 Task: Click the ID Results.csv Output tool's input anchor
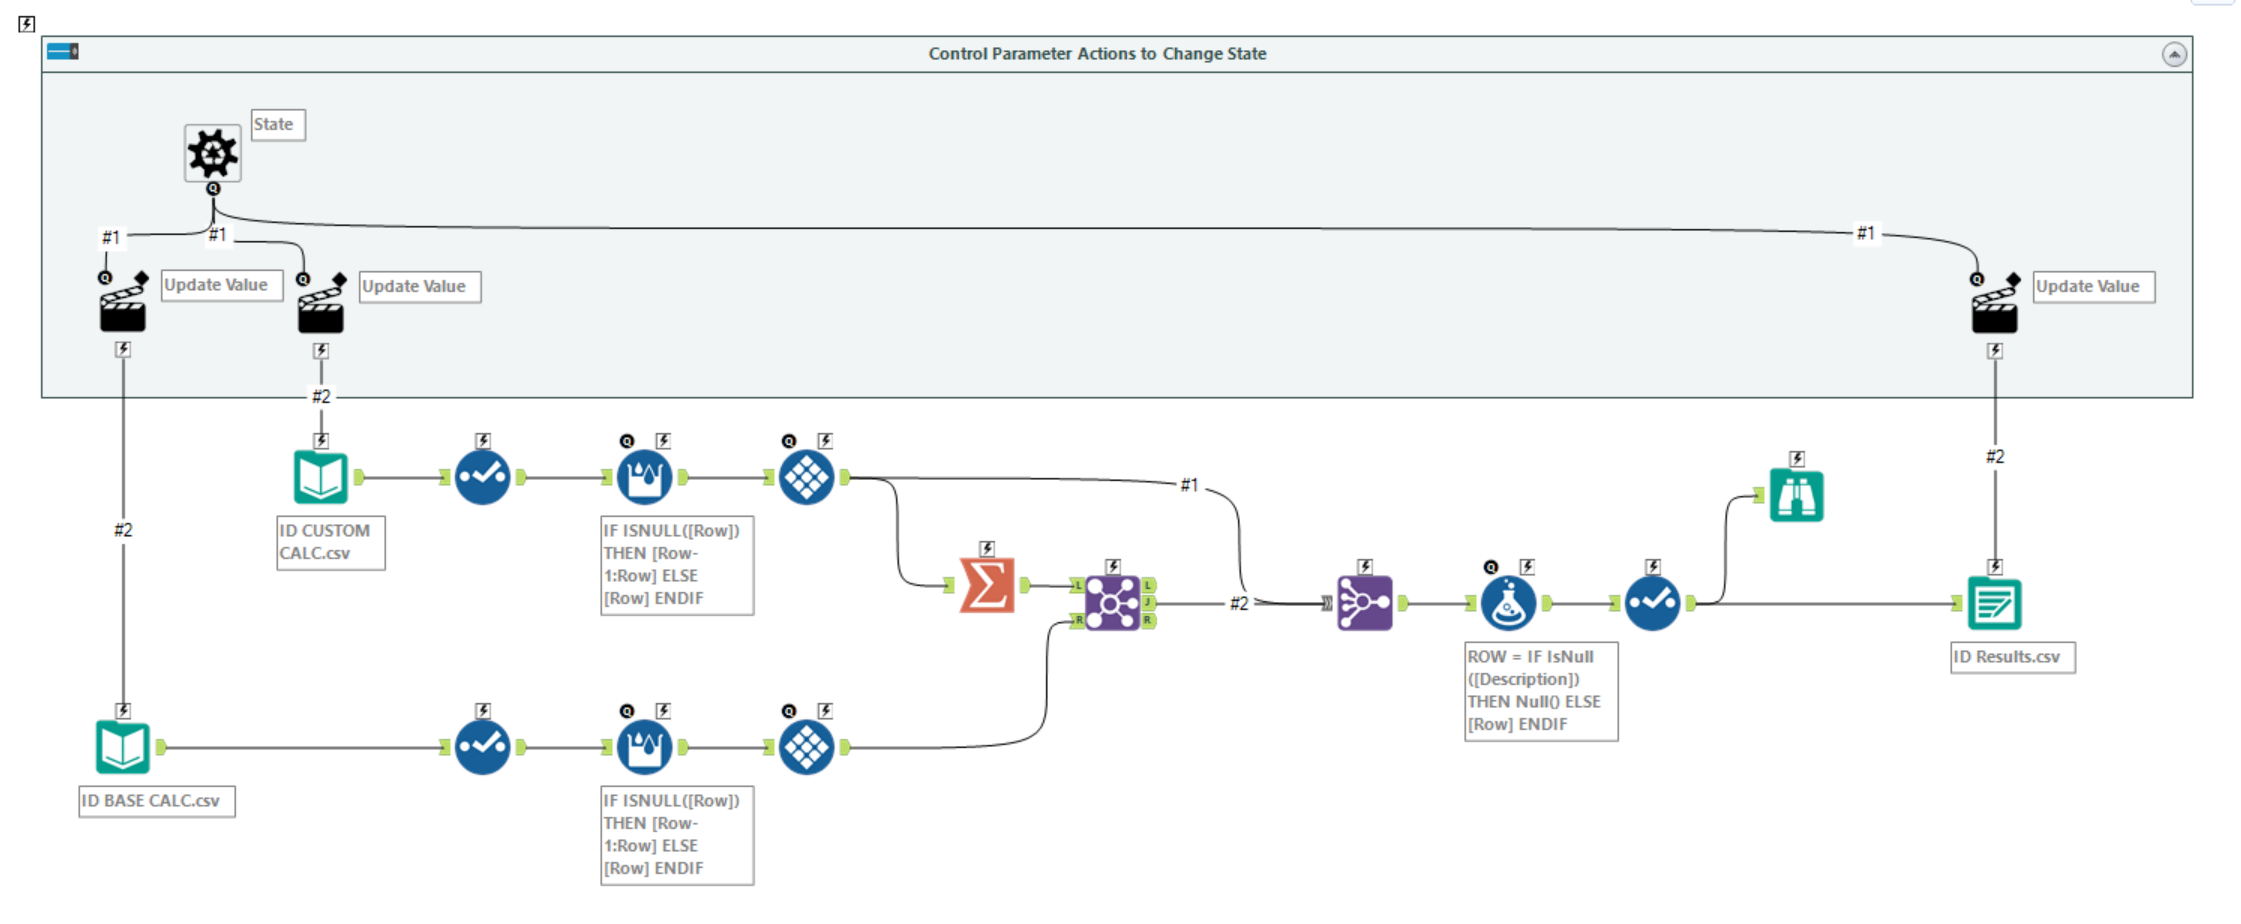(x=1958, y=603)
